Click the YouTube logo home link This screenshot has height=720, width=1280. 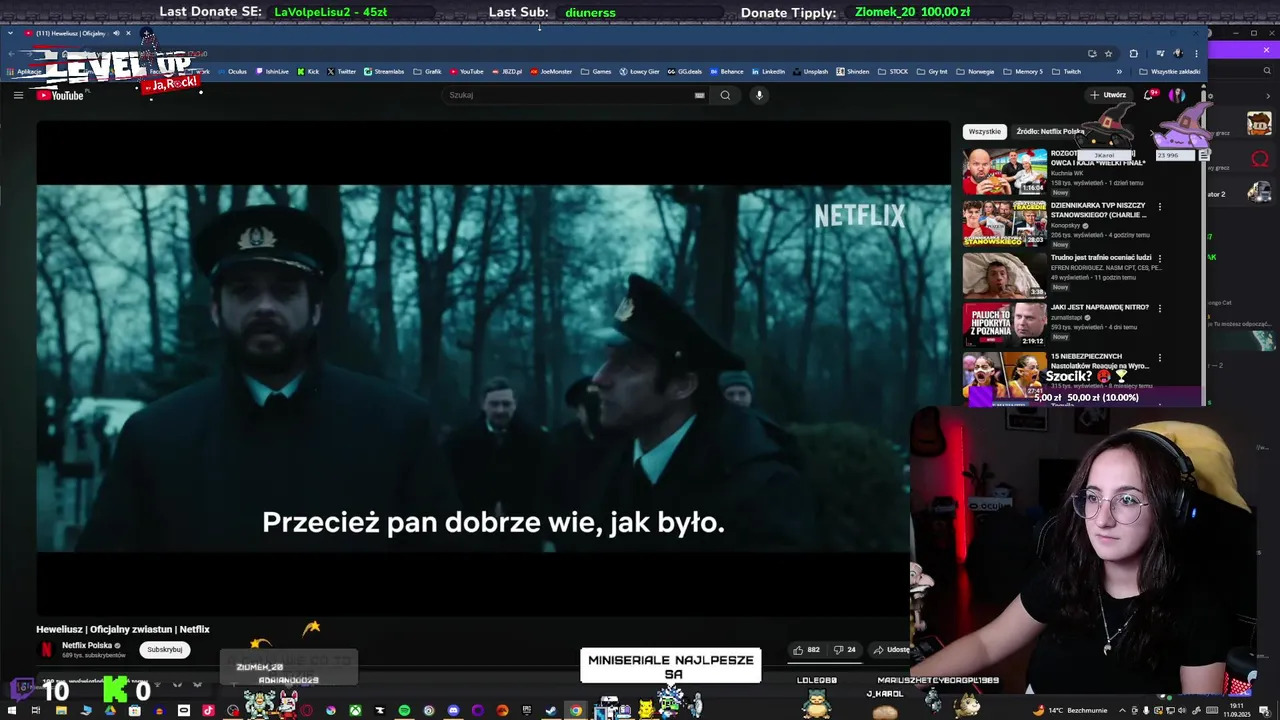coord(61,95)
